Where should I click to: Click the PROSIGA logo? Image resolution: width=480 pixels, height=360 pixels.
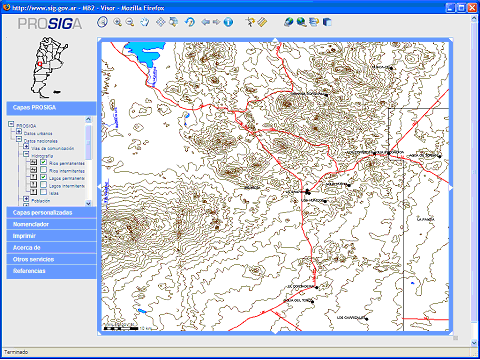click(x=50, y=24)
